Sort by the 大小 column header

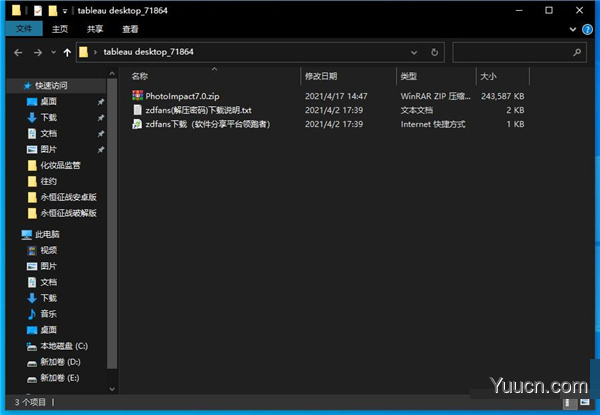pyautogui.click(x=488, y=76)
